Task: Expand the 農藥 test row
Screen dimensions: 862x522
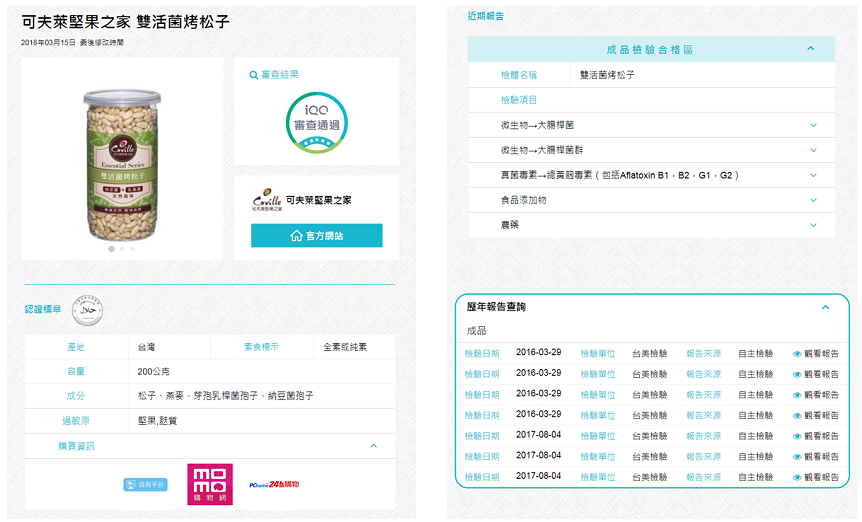Action: 813,225
